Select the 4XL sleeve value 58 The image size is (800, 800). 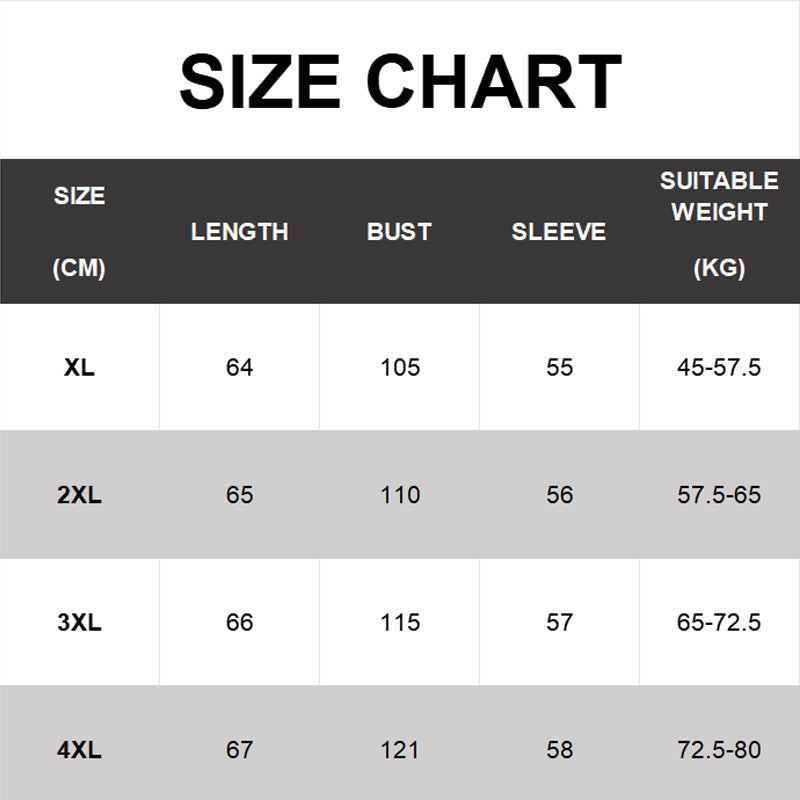click(x=560, y=750)
